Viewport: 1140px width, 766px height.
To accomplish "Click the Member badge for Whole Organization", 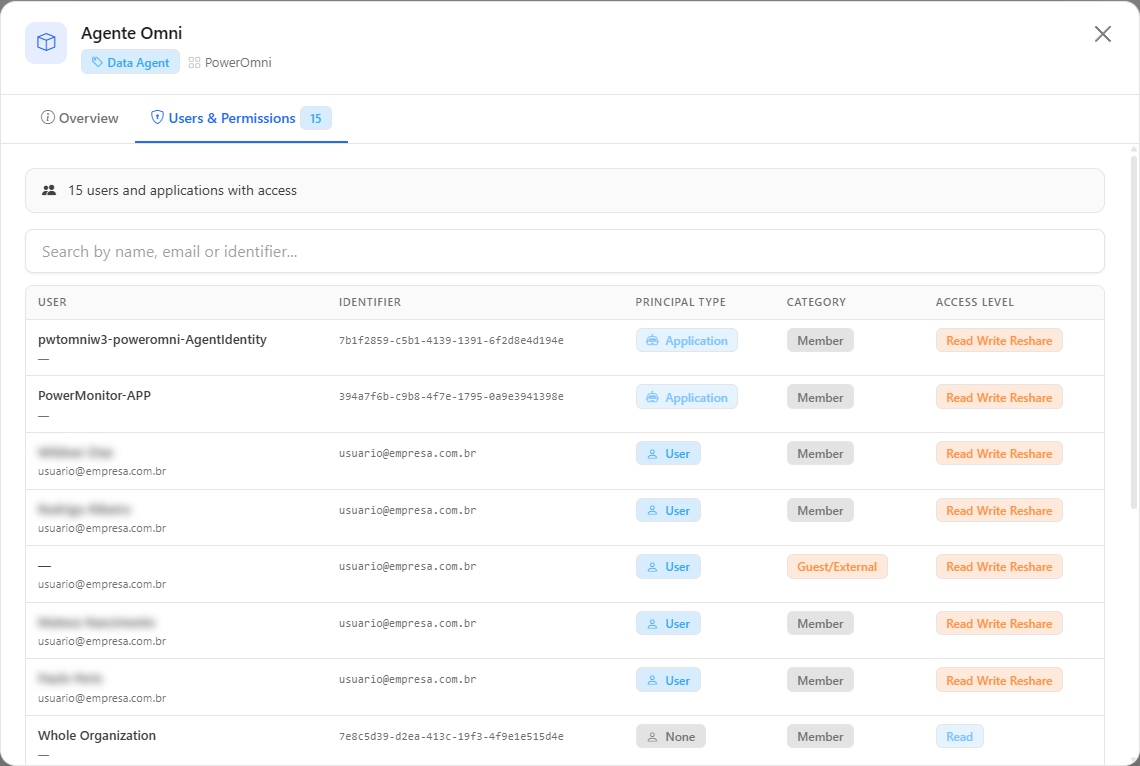I will 820,736.
